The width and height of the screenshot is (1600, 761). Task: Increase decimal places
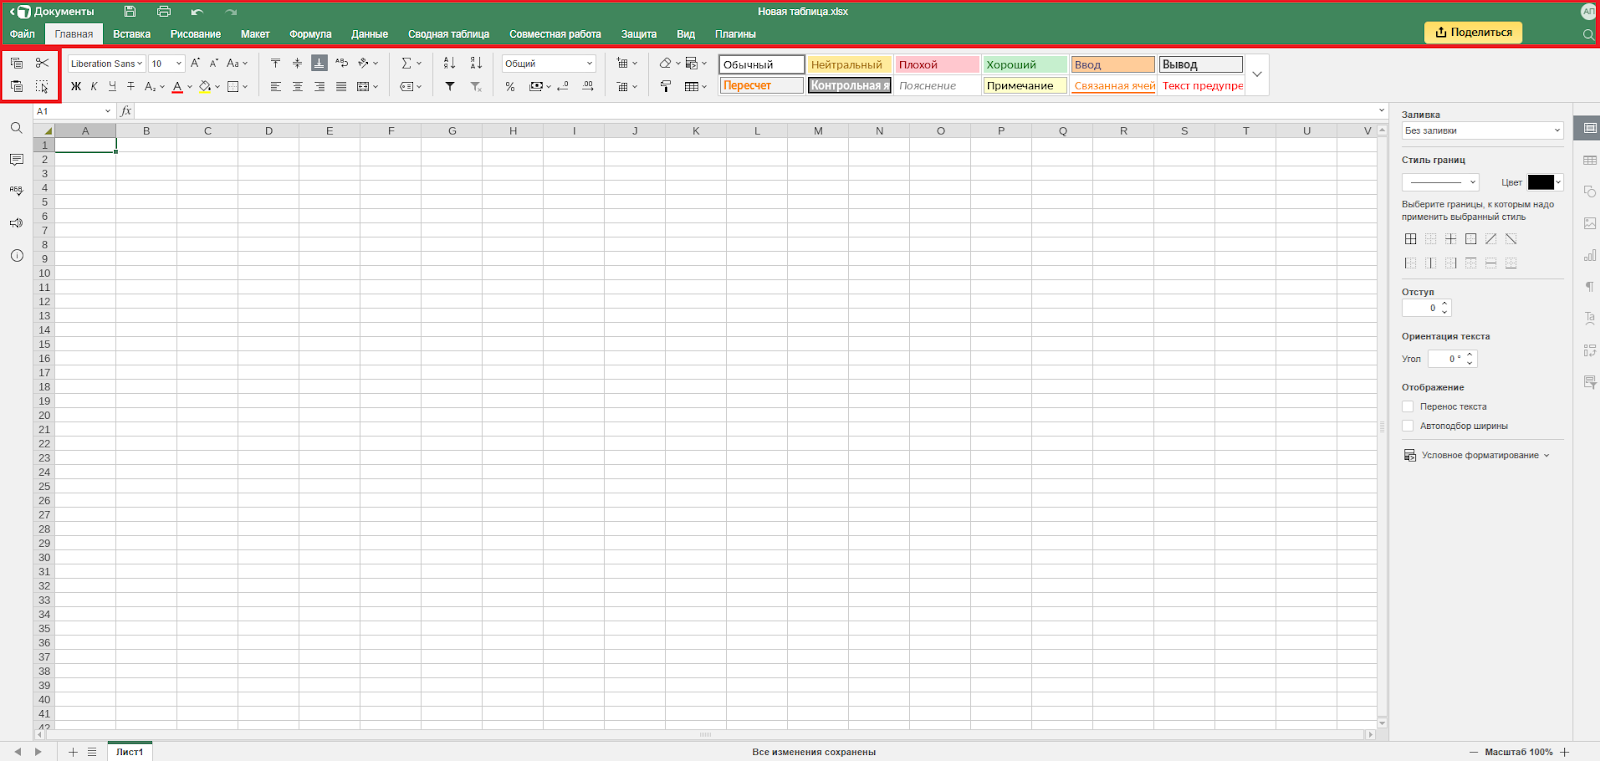click(x=588, y=87)
